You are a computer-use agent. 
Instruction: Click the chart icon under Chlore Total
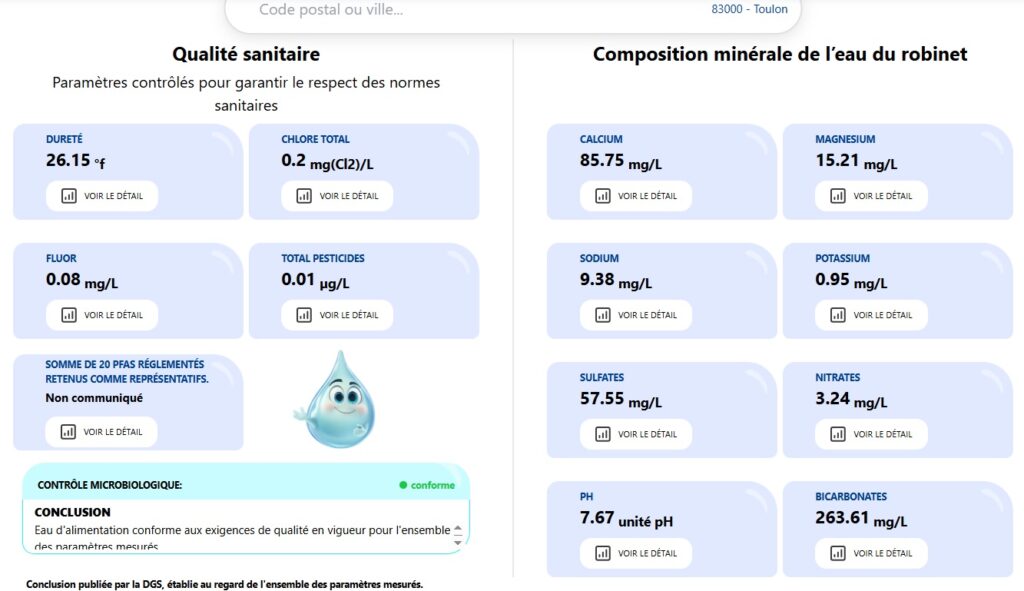click(305, 196)
